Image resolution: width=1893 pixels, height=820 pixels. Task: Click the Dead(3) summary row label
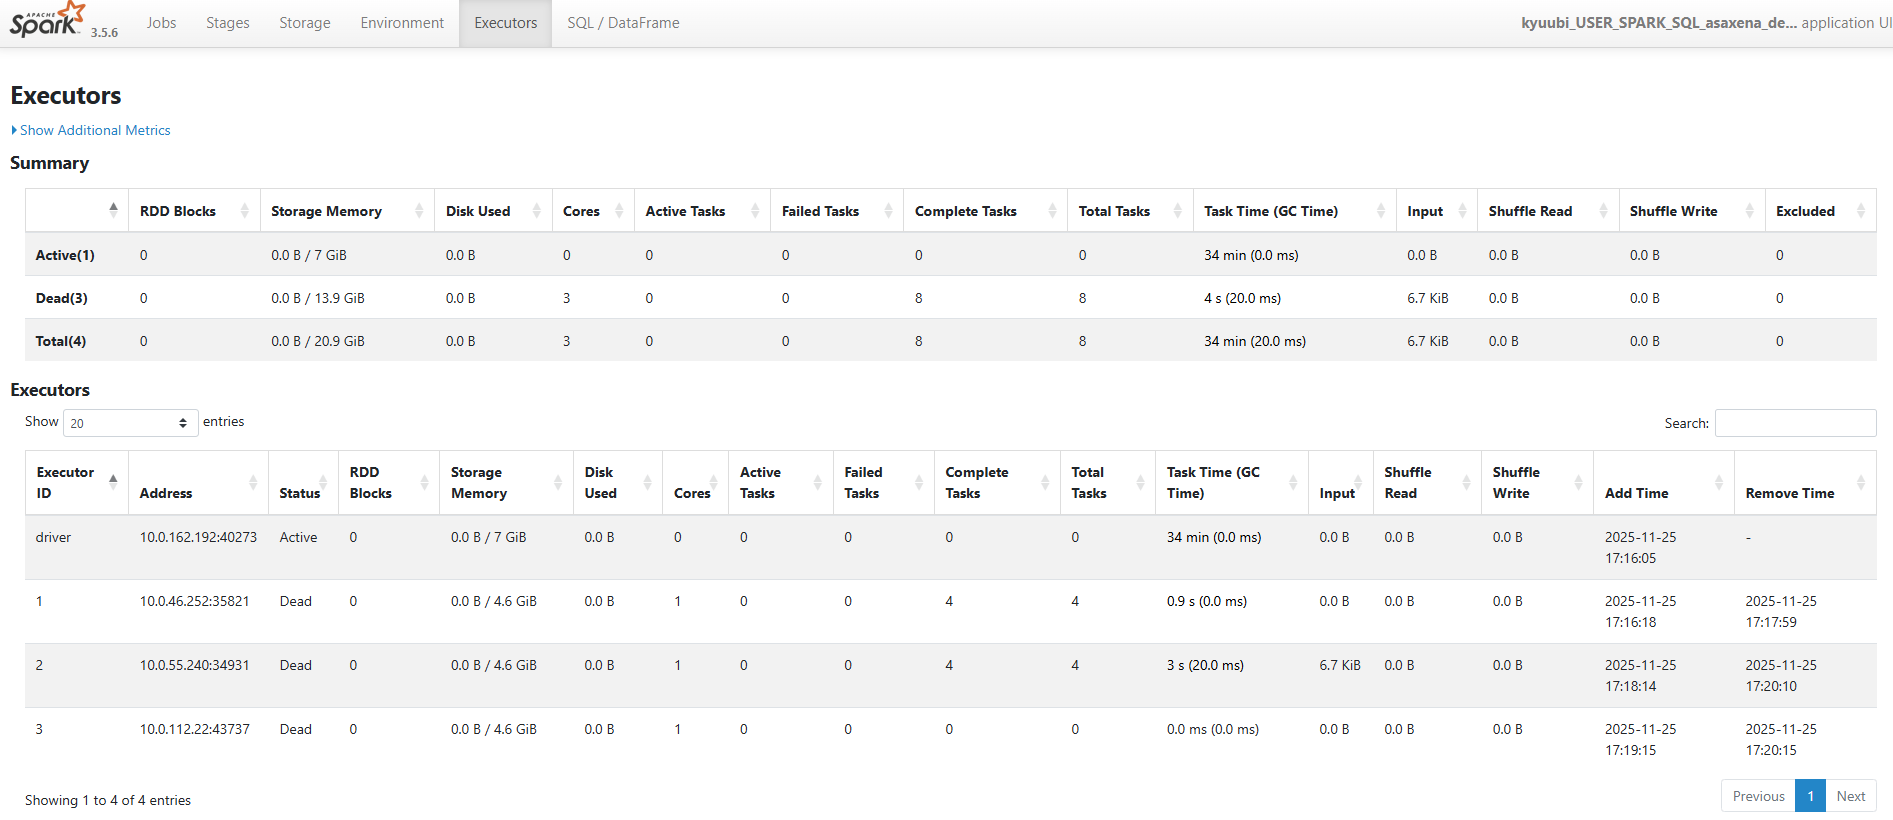pos(61,298)
